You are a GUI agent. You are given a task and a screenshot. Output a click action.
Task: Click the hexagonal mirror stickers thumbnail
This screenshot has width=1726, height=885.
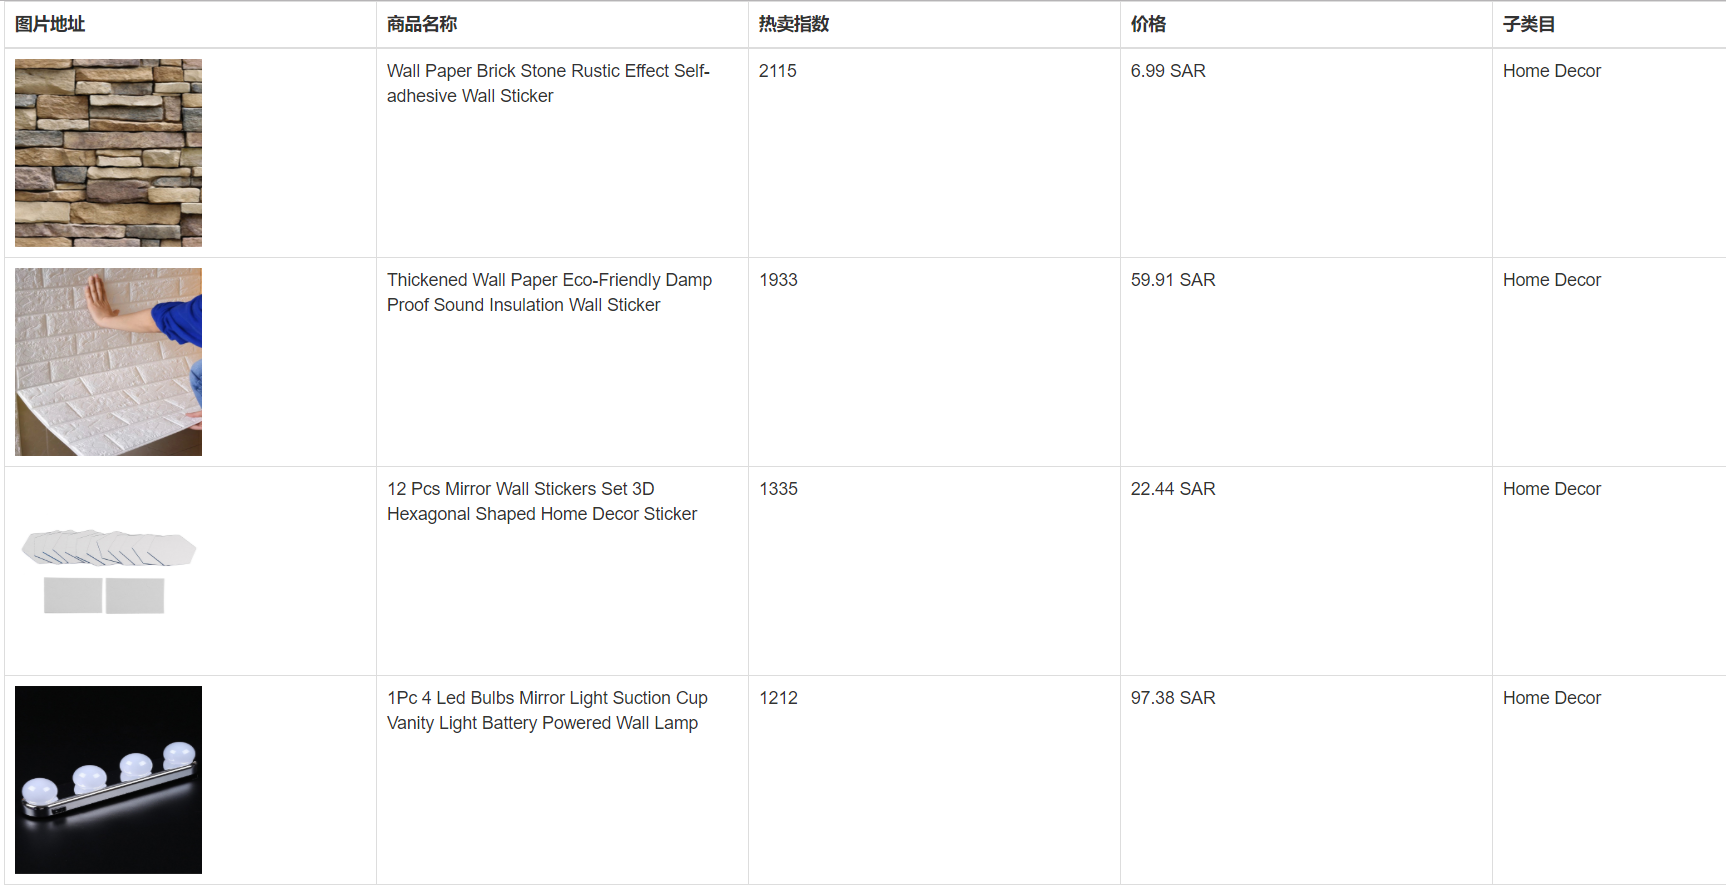tap(108, 571)
